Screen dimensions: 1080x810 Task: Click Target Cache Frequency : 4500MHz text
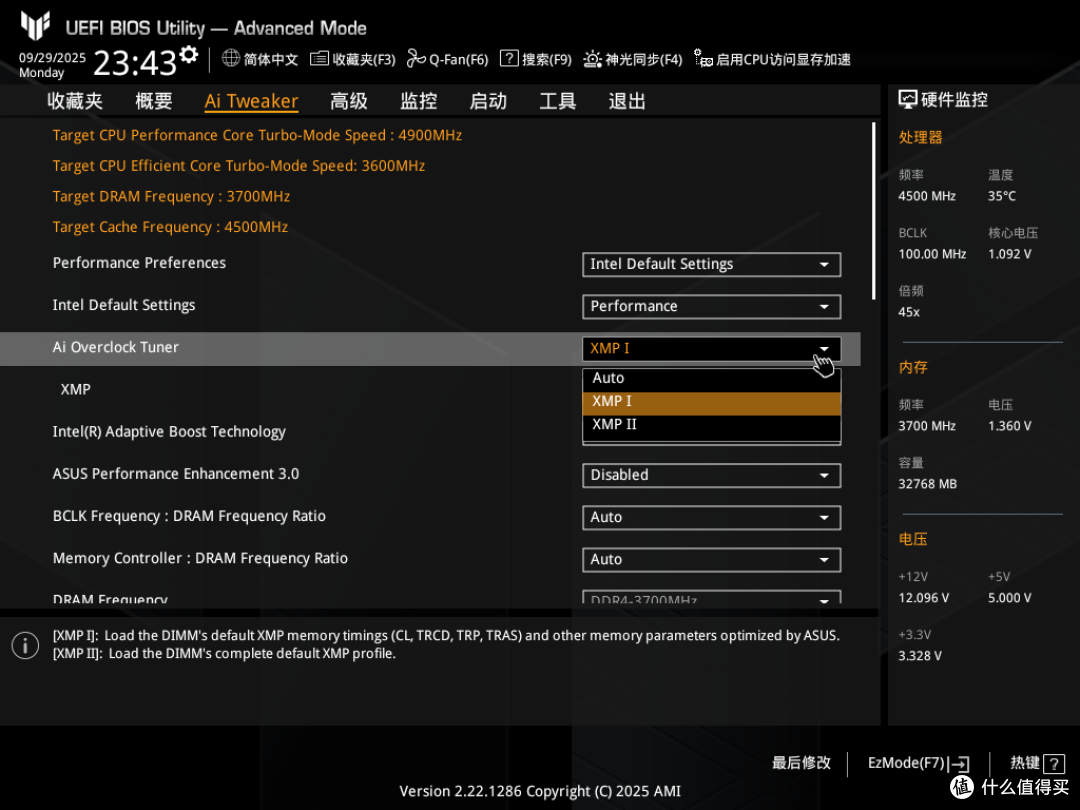point(170,227)
